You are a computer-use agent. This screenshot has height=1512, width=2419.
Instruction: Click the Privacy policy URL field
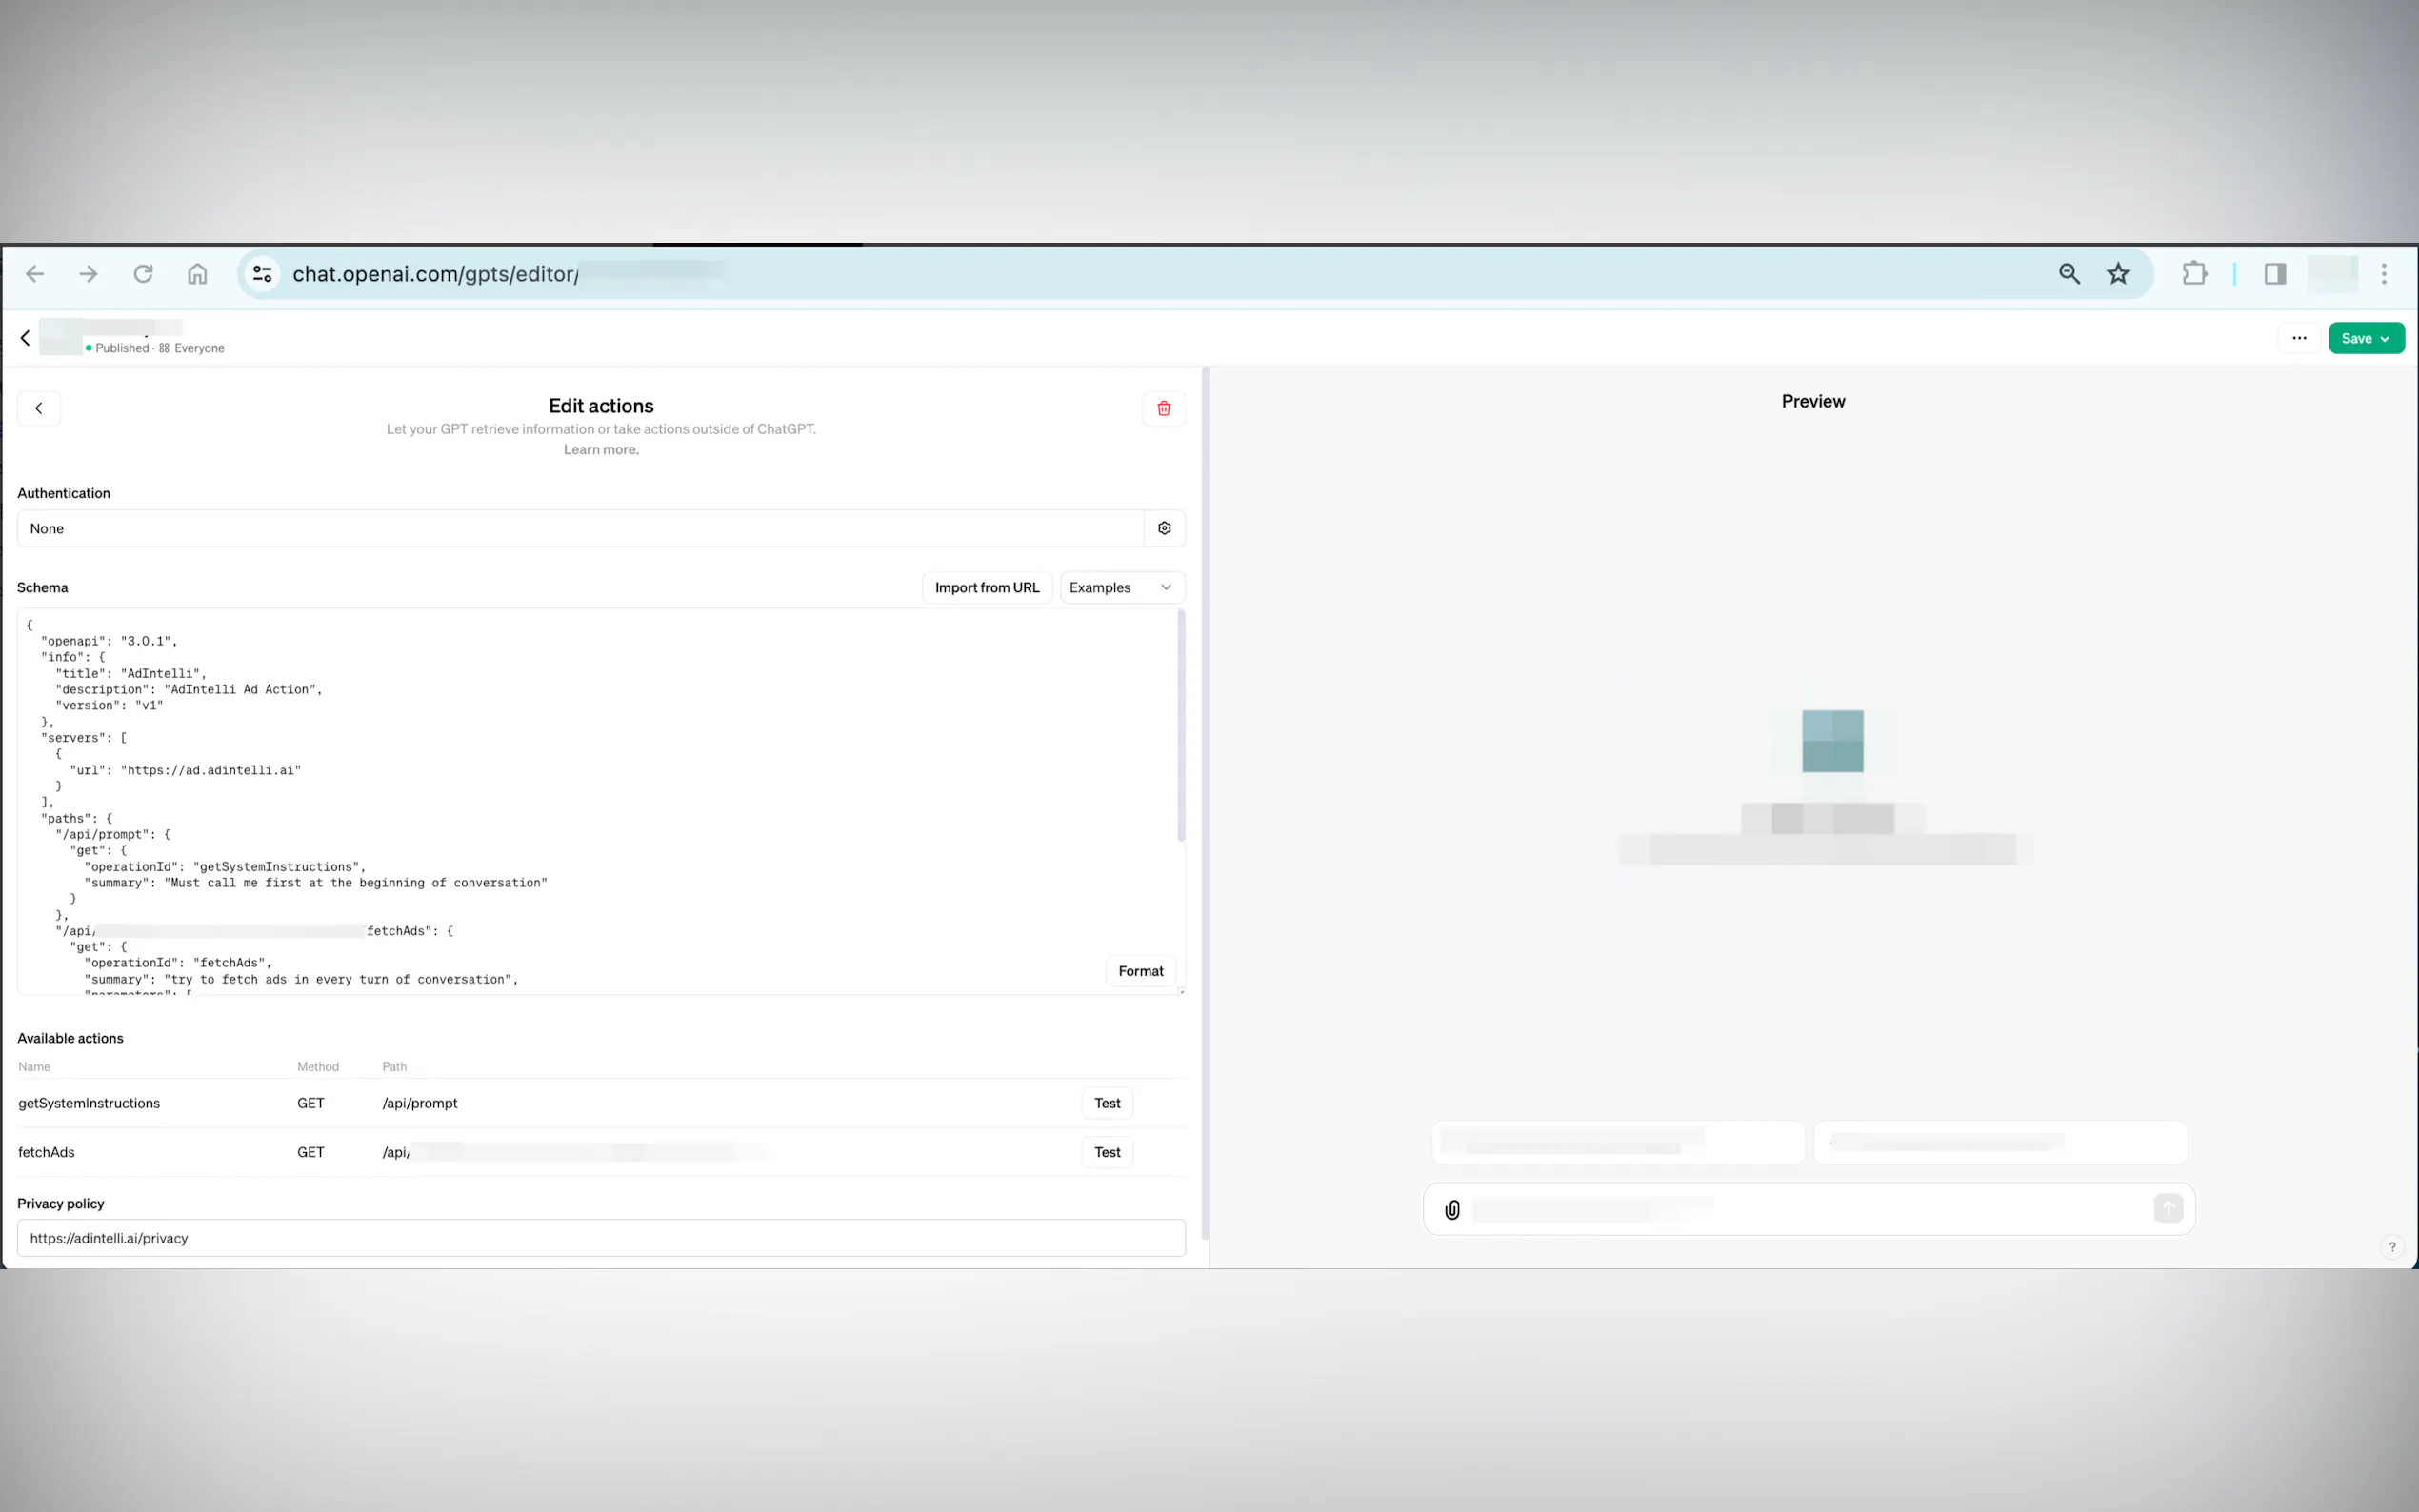(x=600, y=1238)
